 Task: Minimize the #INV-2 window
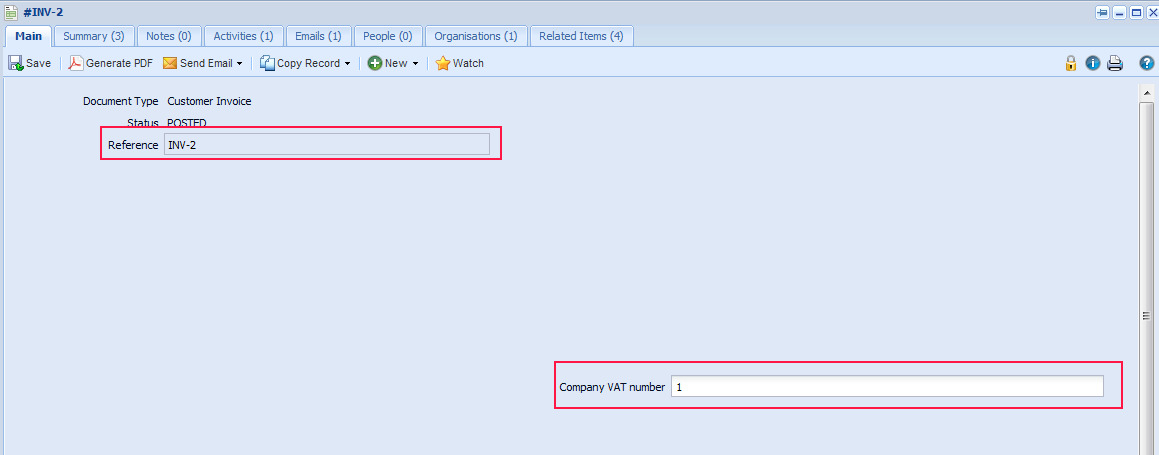(x=1120, y=12)
